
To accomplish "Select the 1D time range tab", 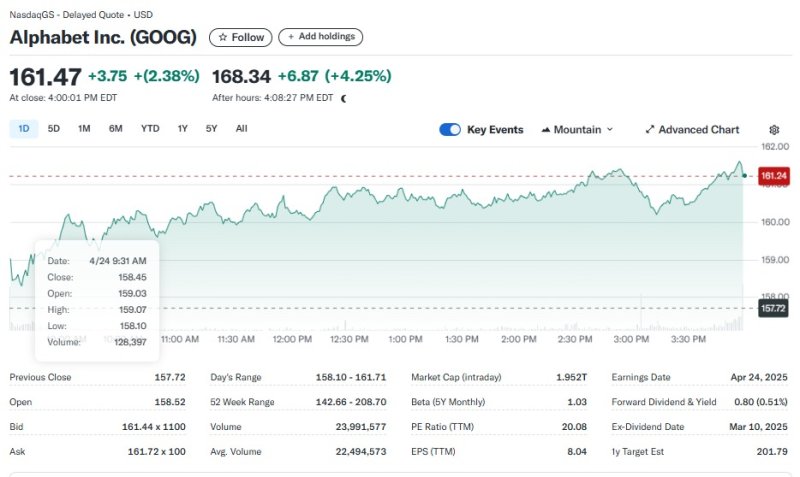I will click(24, 129).
